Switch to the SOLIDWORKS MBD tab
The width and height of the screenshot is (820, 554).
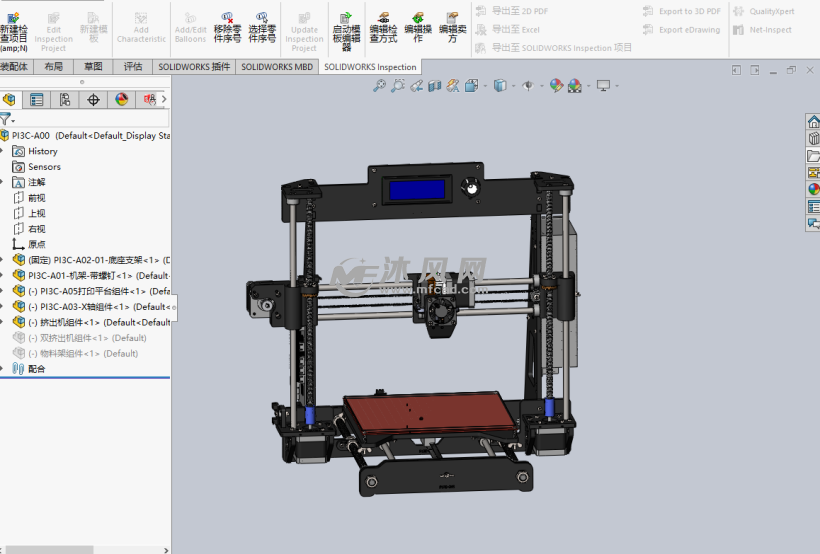pyautogui.click(x=277, y=66)
